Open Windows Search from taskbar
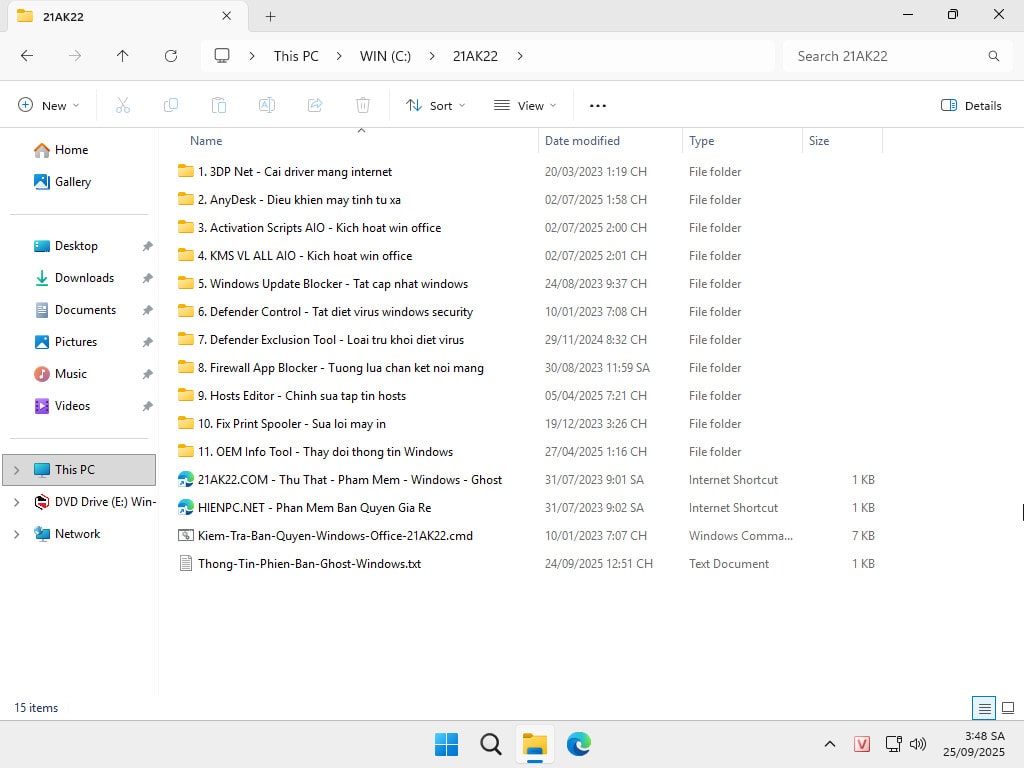This screenshot has height=768, width=1024. click(490, 744)
